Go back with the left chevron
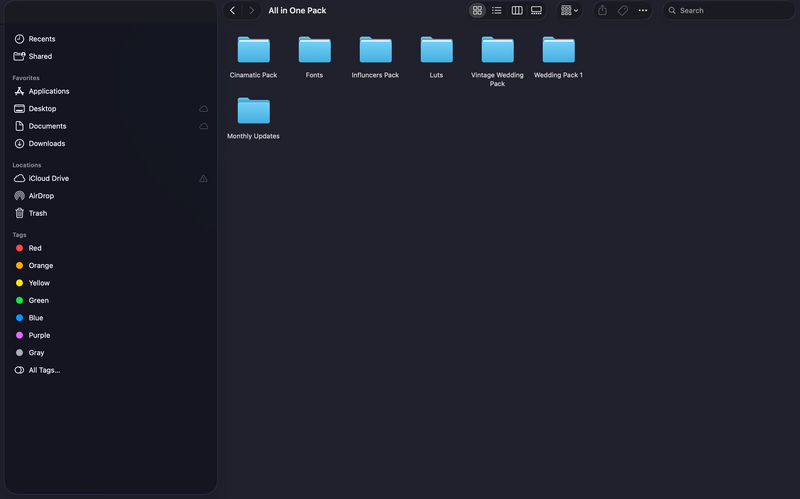 [x=232, y=10]
